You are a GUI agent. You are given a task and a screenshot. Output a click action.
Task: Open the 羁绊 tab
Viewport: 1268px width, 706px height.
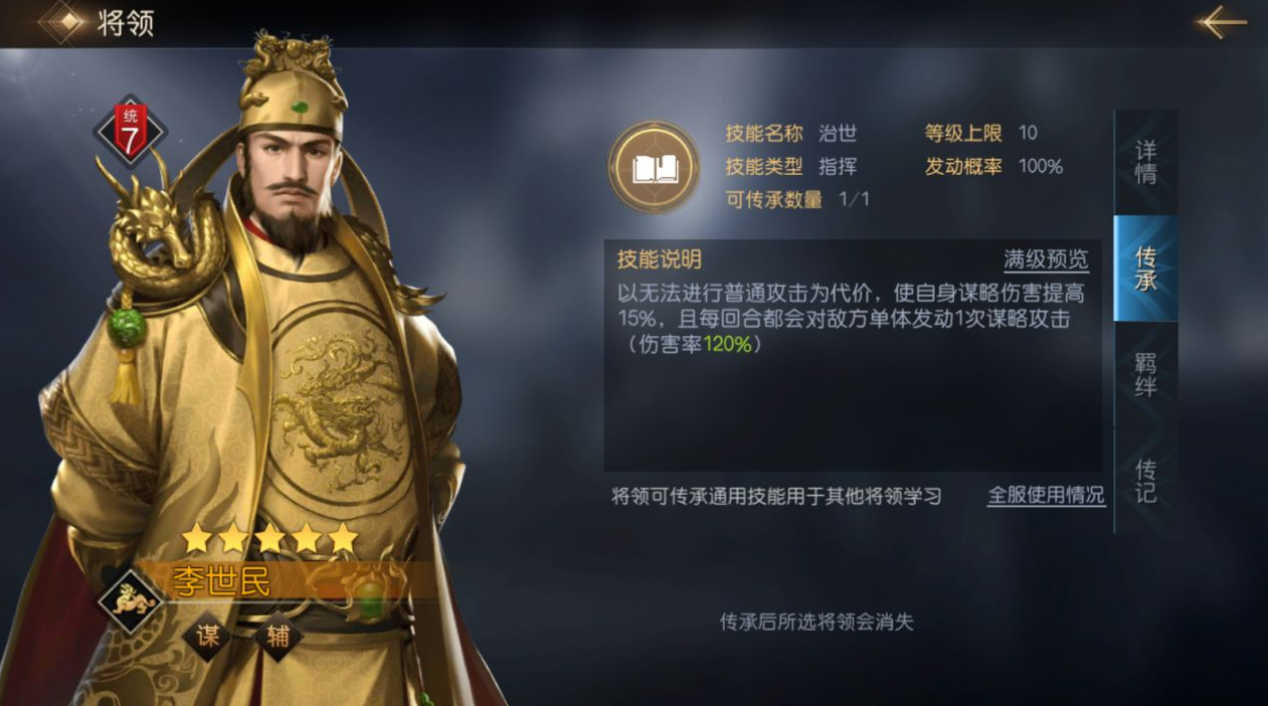point(1146,375)
